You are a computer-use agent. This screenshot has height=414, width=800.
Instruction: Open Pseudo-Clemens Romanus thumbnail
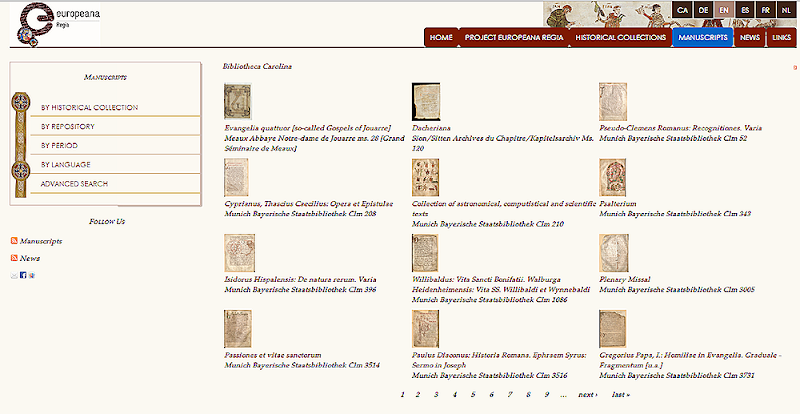click(x=613, y=102)
